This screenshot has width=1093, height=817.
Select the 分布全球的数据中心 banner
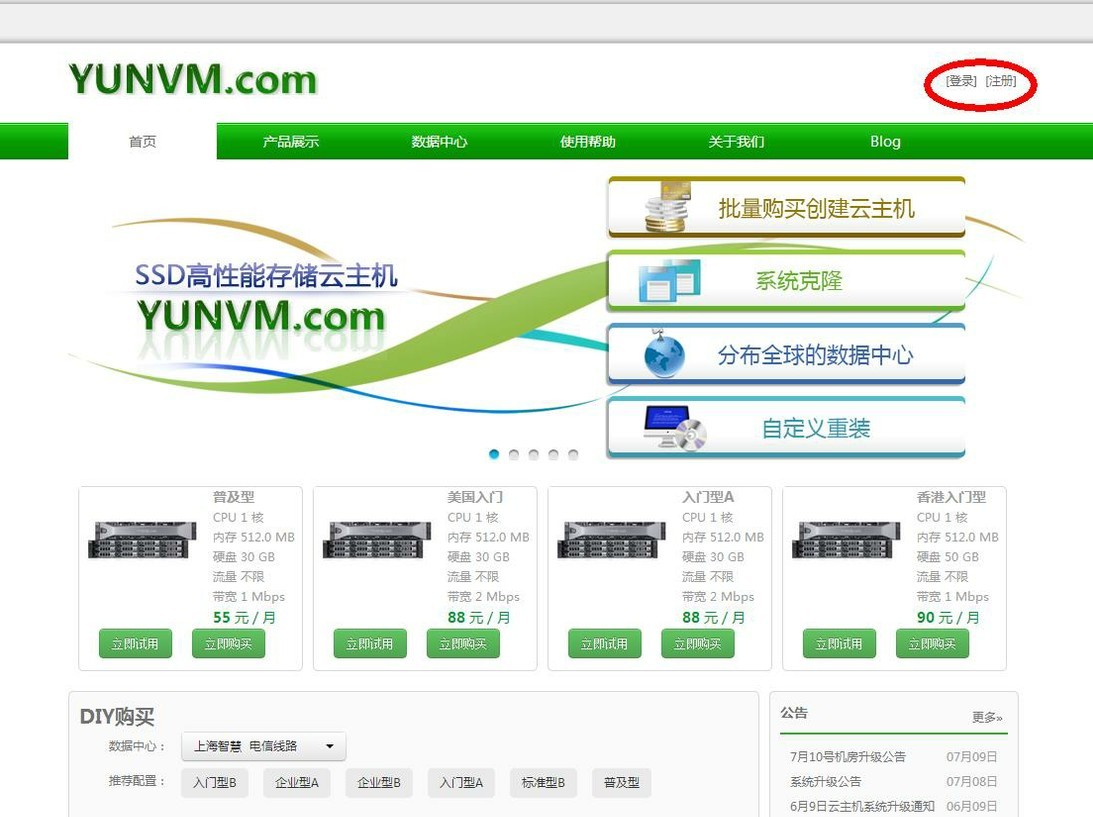tap(786, 355)
